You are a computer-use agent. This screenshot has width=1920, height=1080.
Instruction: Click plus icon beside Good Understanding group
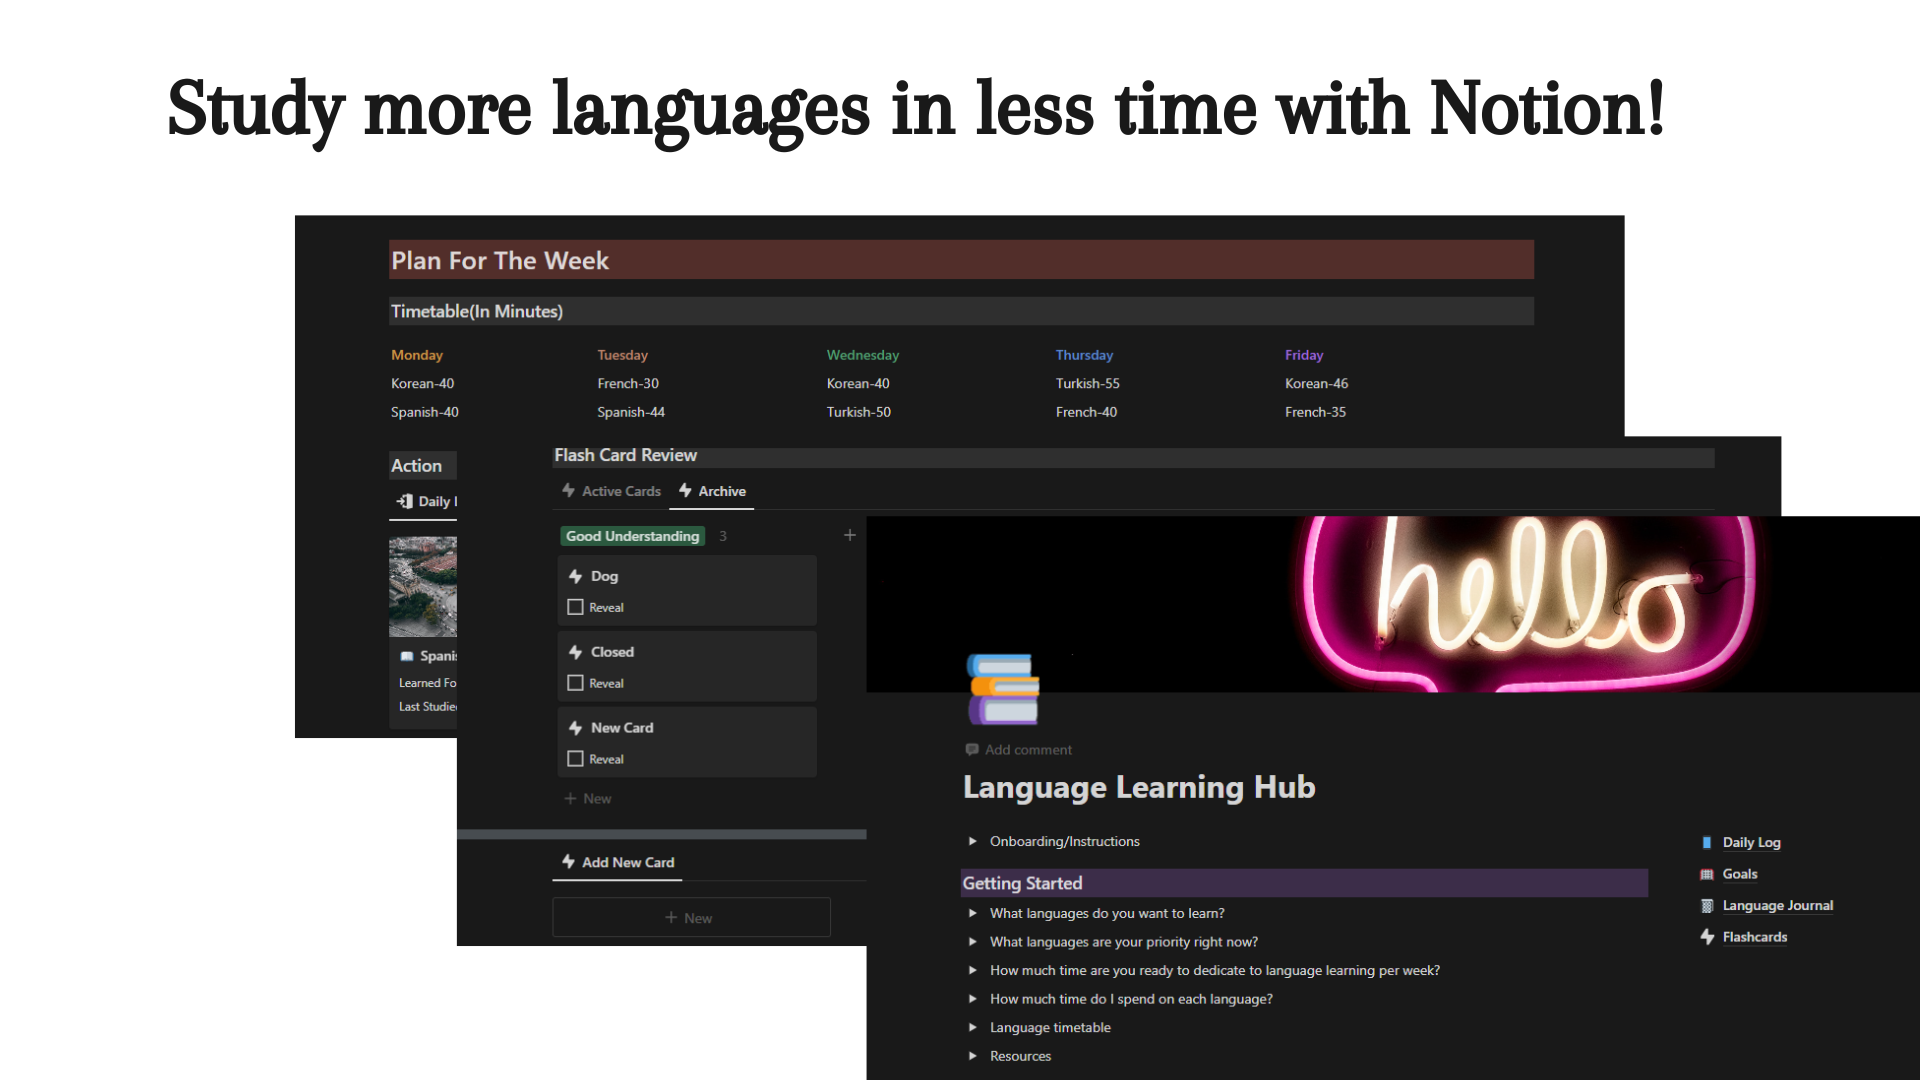click(850, 535)
